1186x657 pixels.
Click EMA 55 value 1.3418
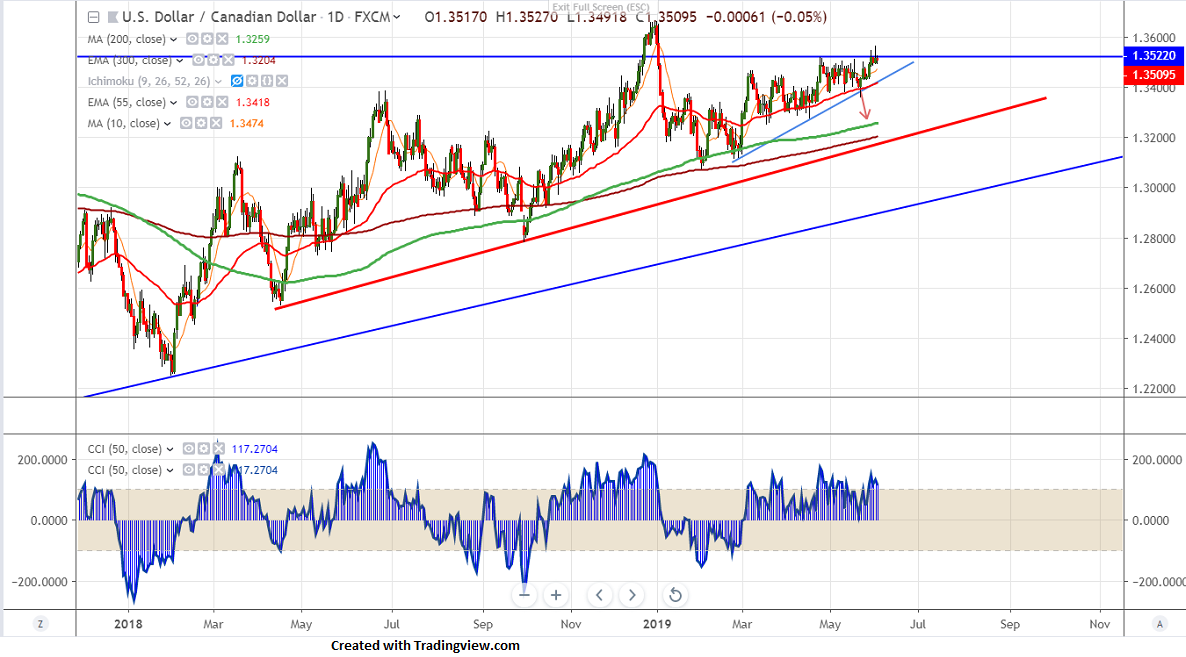pos(253,102)
